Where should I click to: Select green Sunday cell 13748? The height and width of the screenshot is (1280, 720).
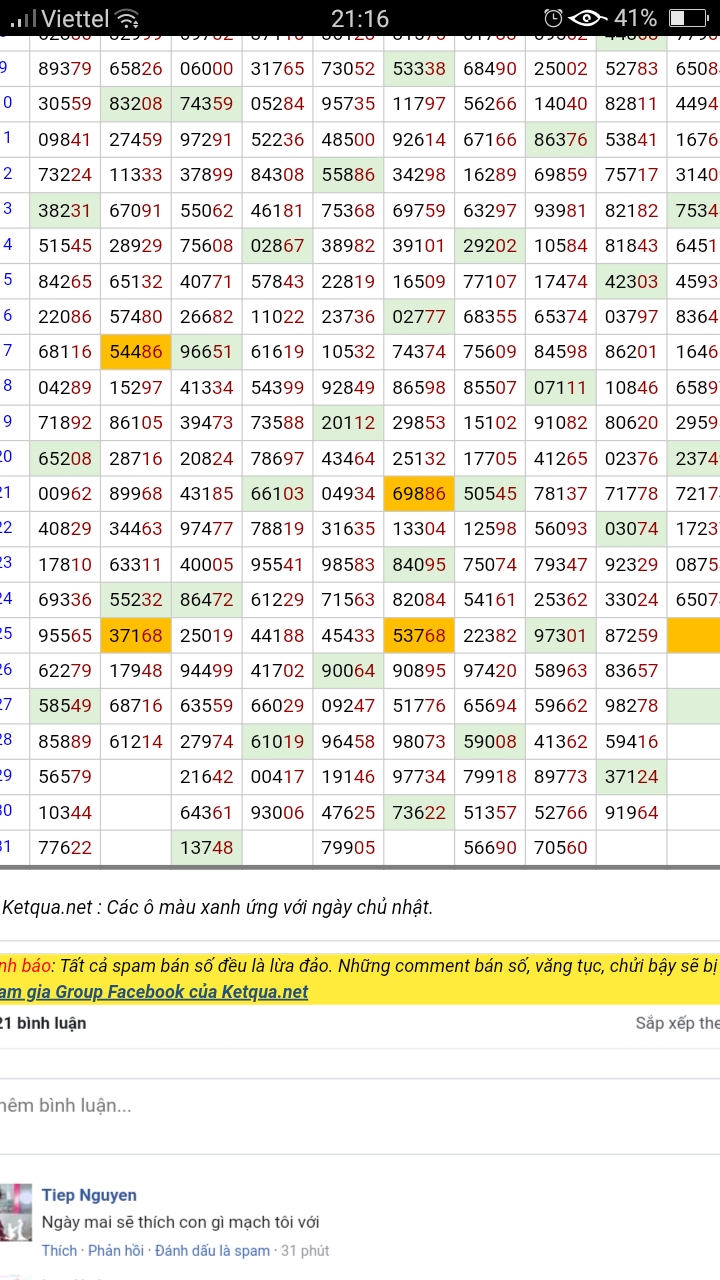[x=206, y=848]
